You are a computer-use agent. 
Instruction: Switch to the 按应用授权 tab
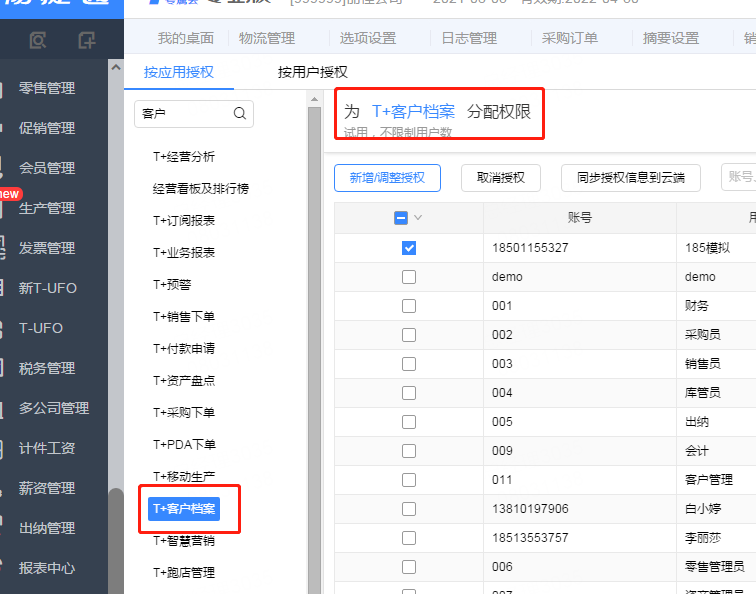(179, 72)
